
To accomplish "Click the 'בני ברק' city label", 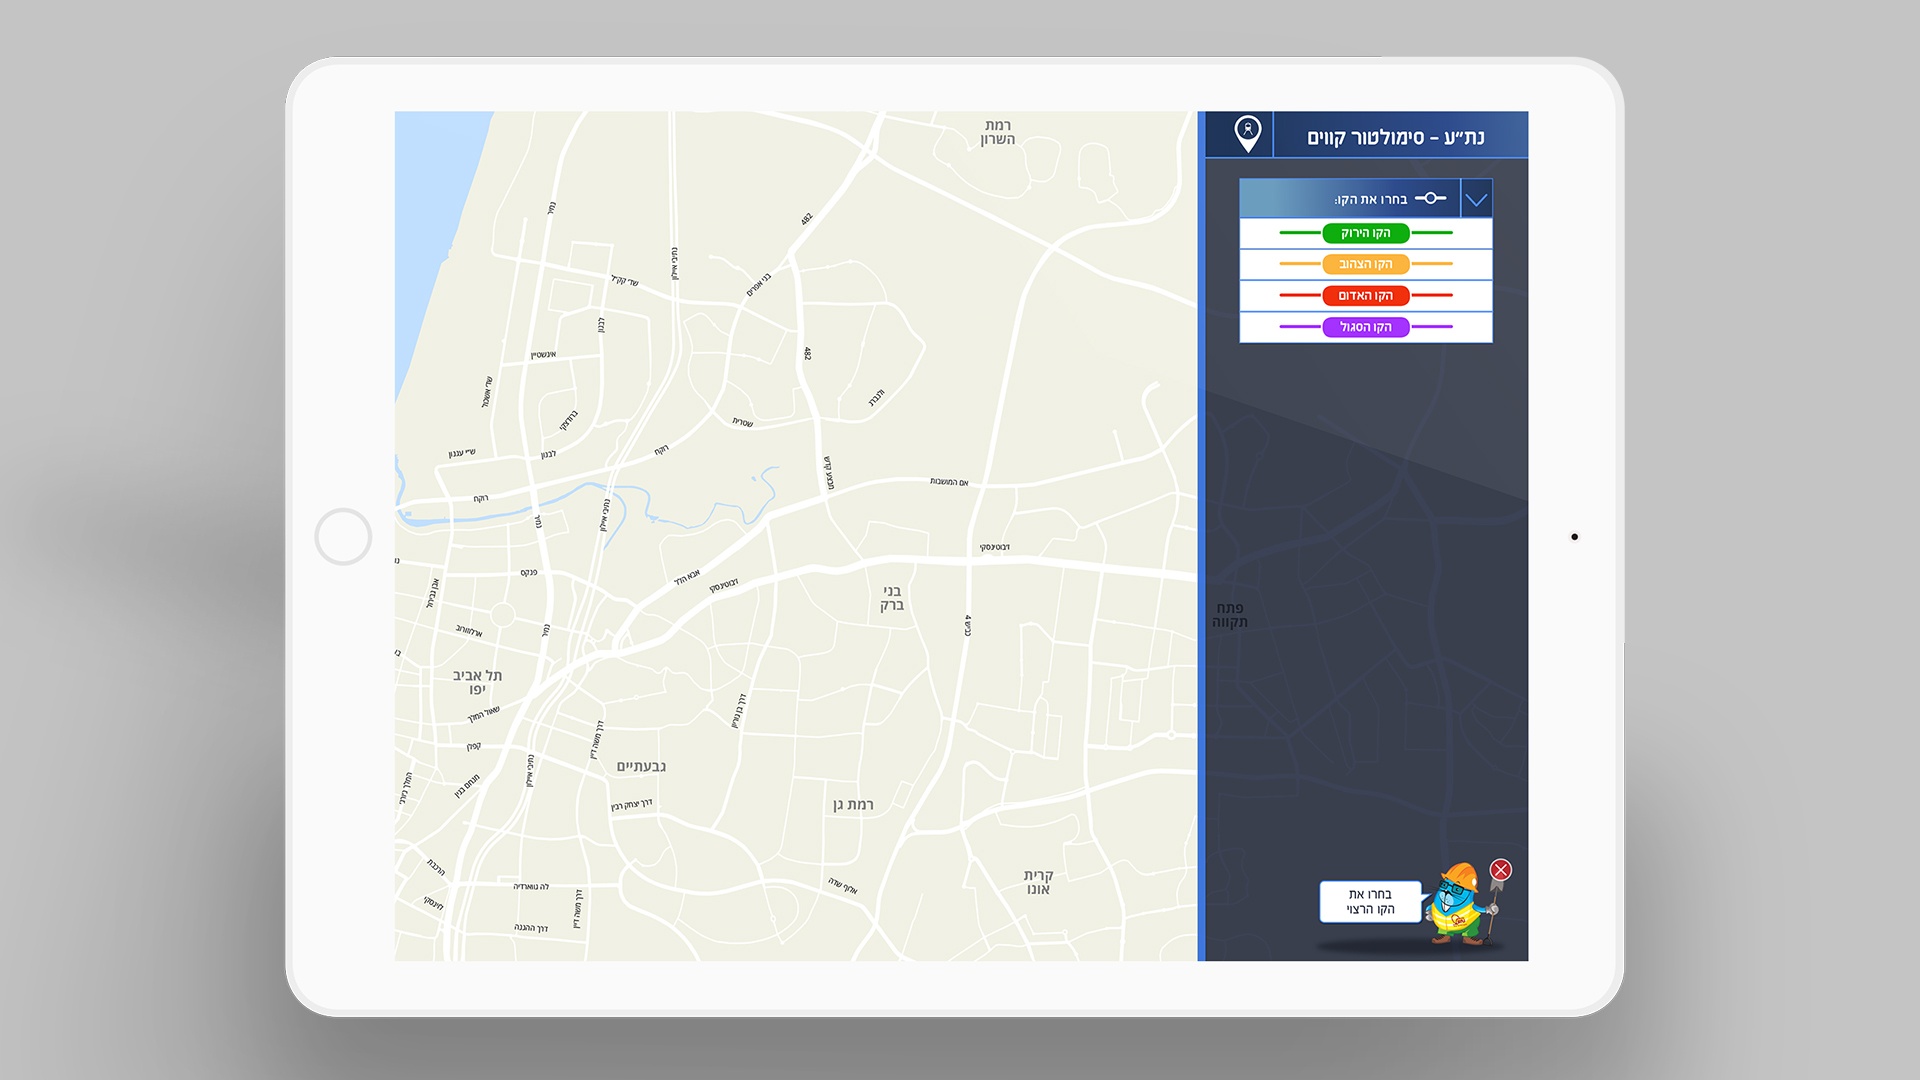I will click(892, 598).
